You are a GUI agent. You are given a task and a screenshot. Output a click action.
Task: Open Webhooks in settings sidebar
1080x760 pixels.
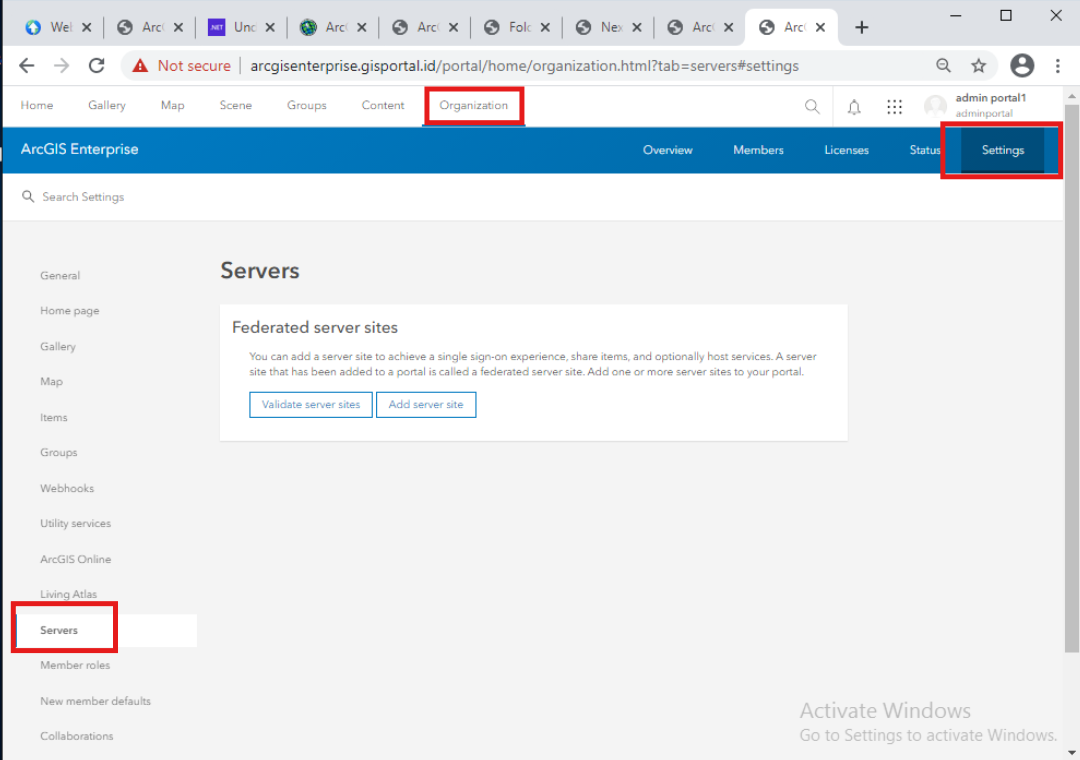point(67,489)
